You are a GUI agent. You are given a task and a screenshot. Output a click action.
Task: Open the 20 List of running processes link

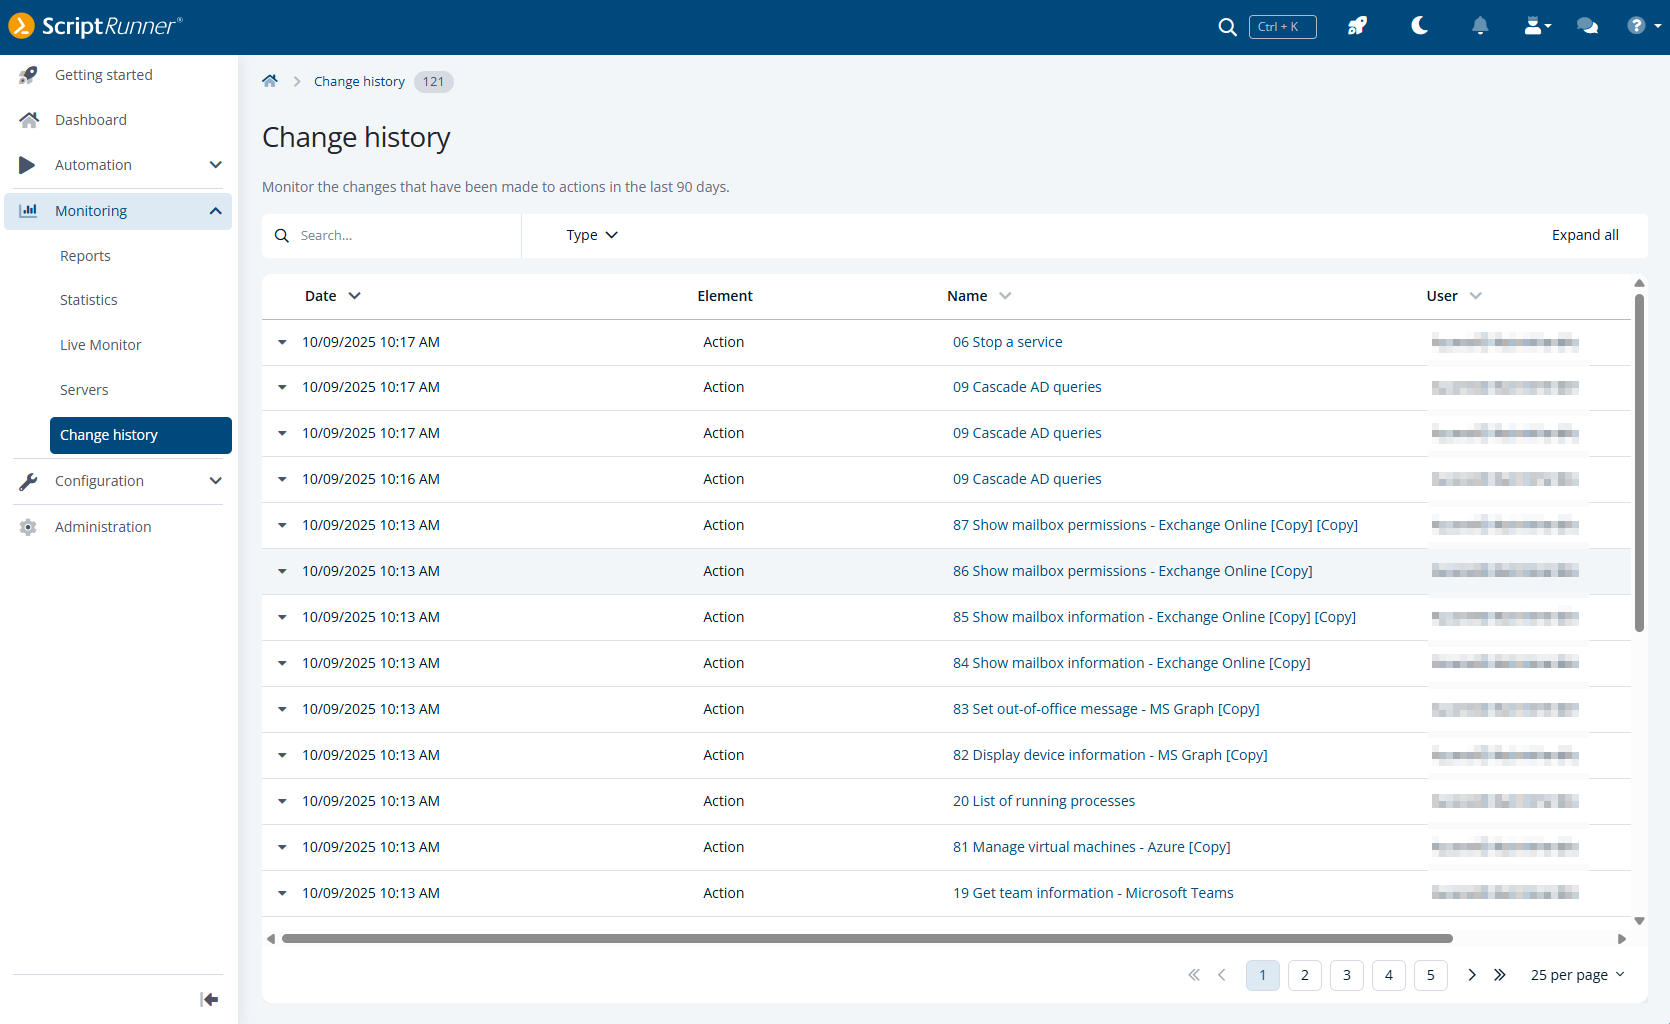pyautogui.click(x=1044, y=801)
